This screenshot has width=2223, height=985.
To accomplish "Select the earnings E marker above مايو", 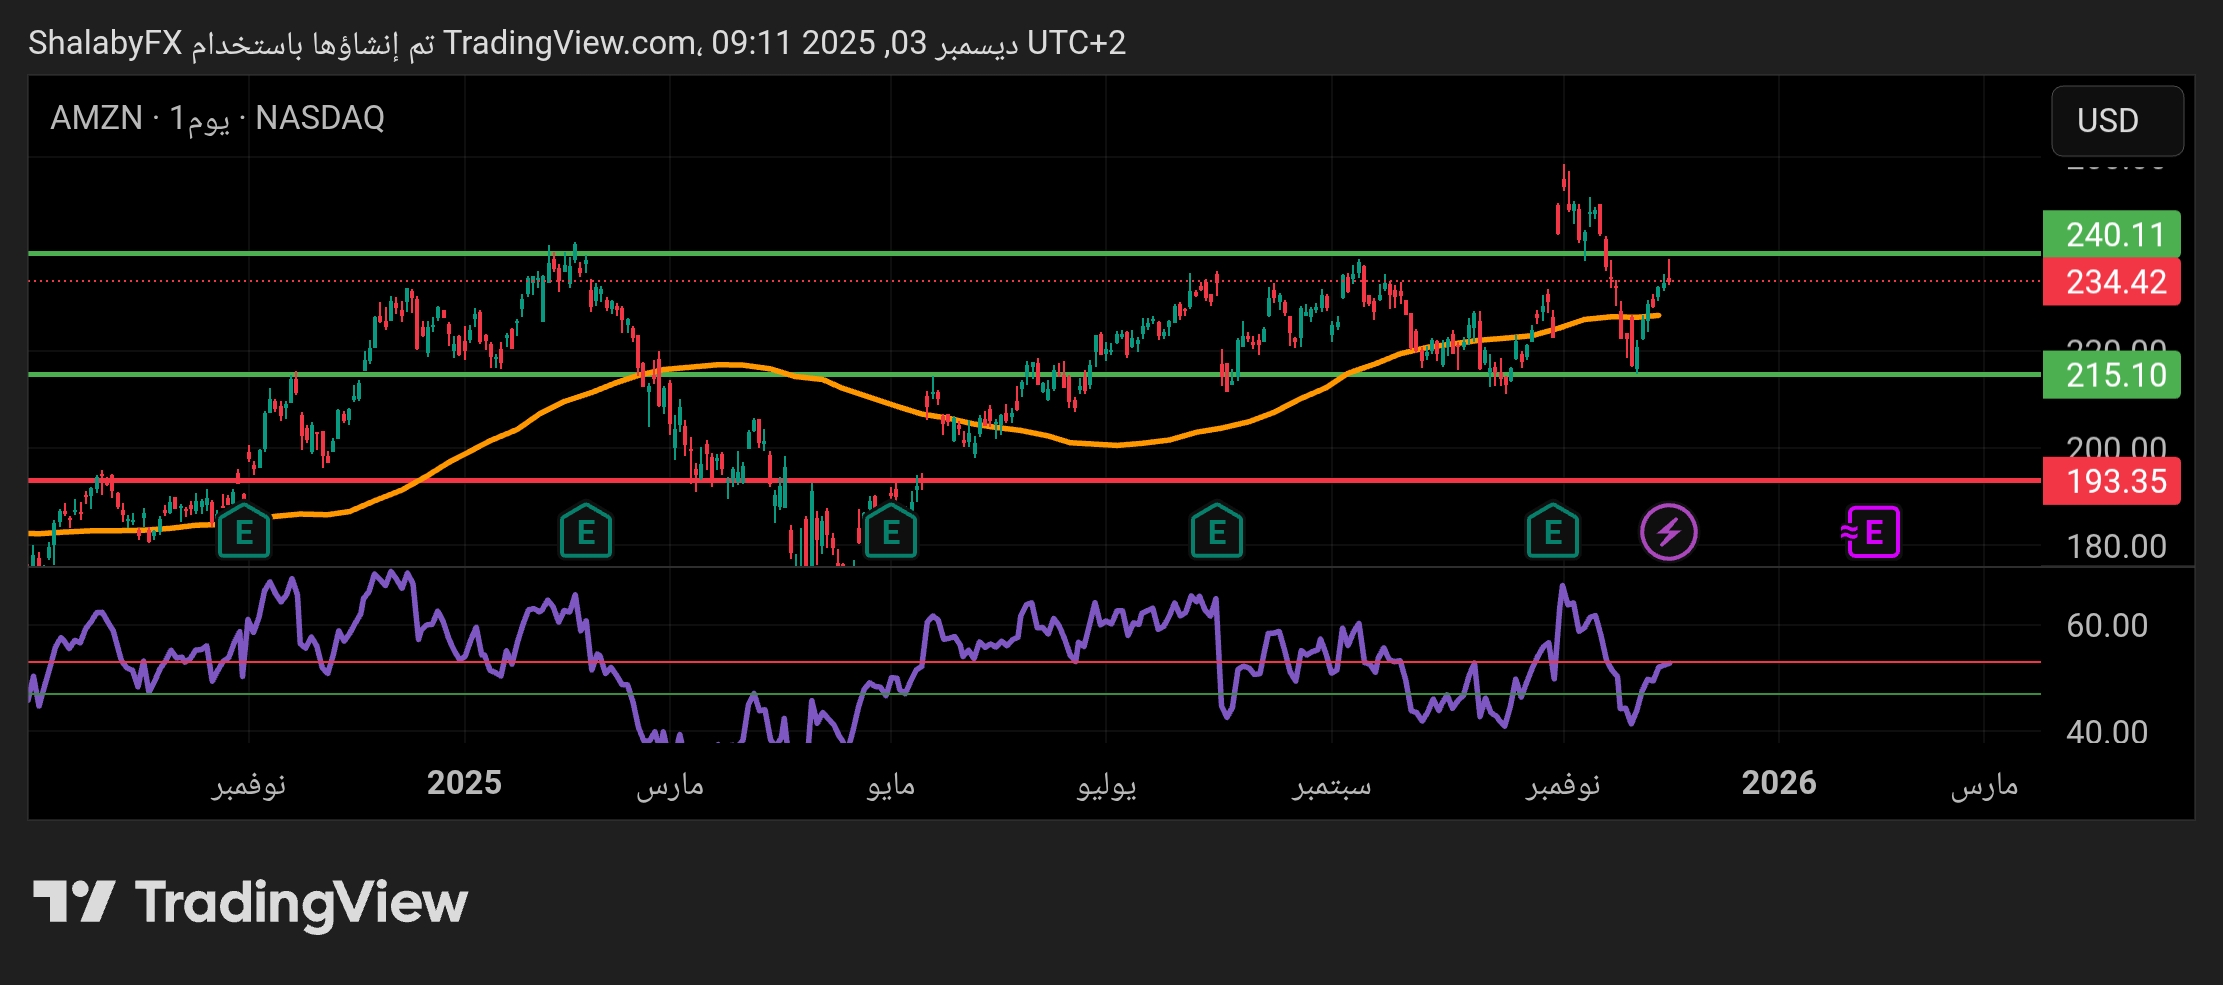I will pyautogui.click(x=891, y=532).
